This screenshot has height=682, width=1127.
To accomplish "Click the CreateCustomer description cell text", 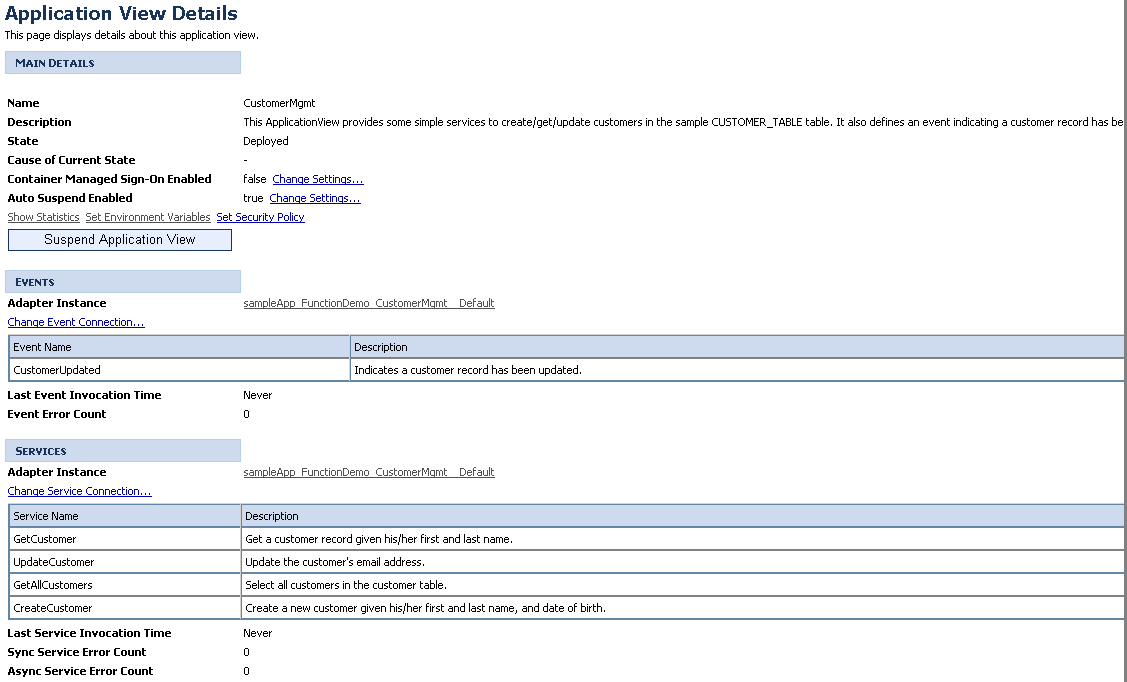I will click(x=426, y=608).
